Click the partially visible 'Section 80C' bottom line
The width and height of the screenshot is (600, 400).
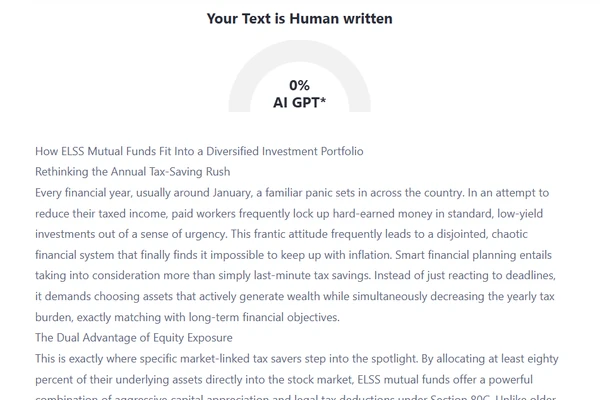(x=295, y=397)
